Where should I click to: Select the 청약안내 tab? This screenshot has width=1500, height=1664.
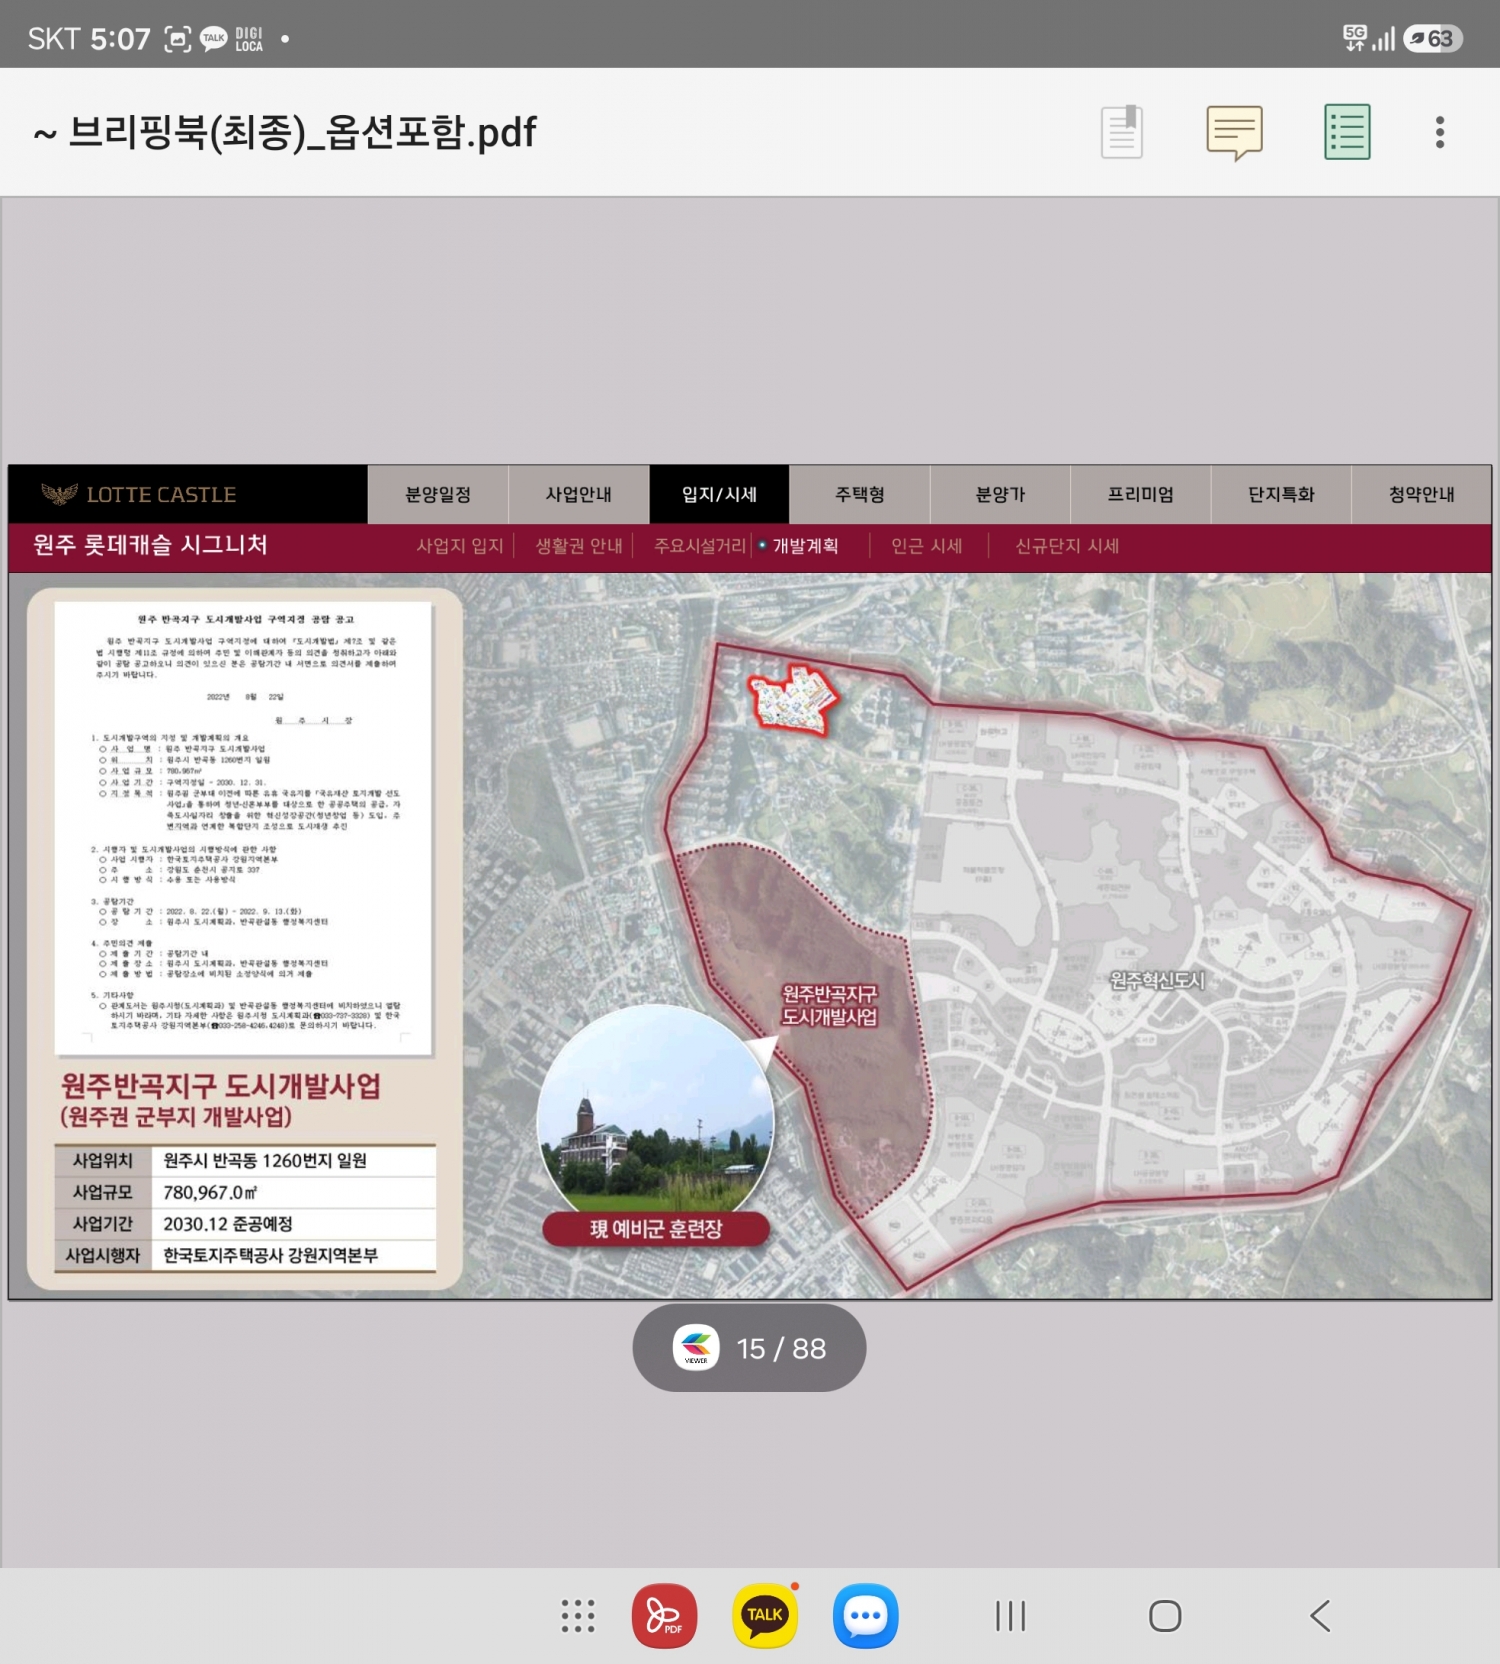[x=1422, y=494]
